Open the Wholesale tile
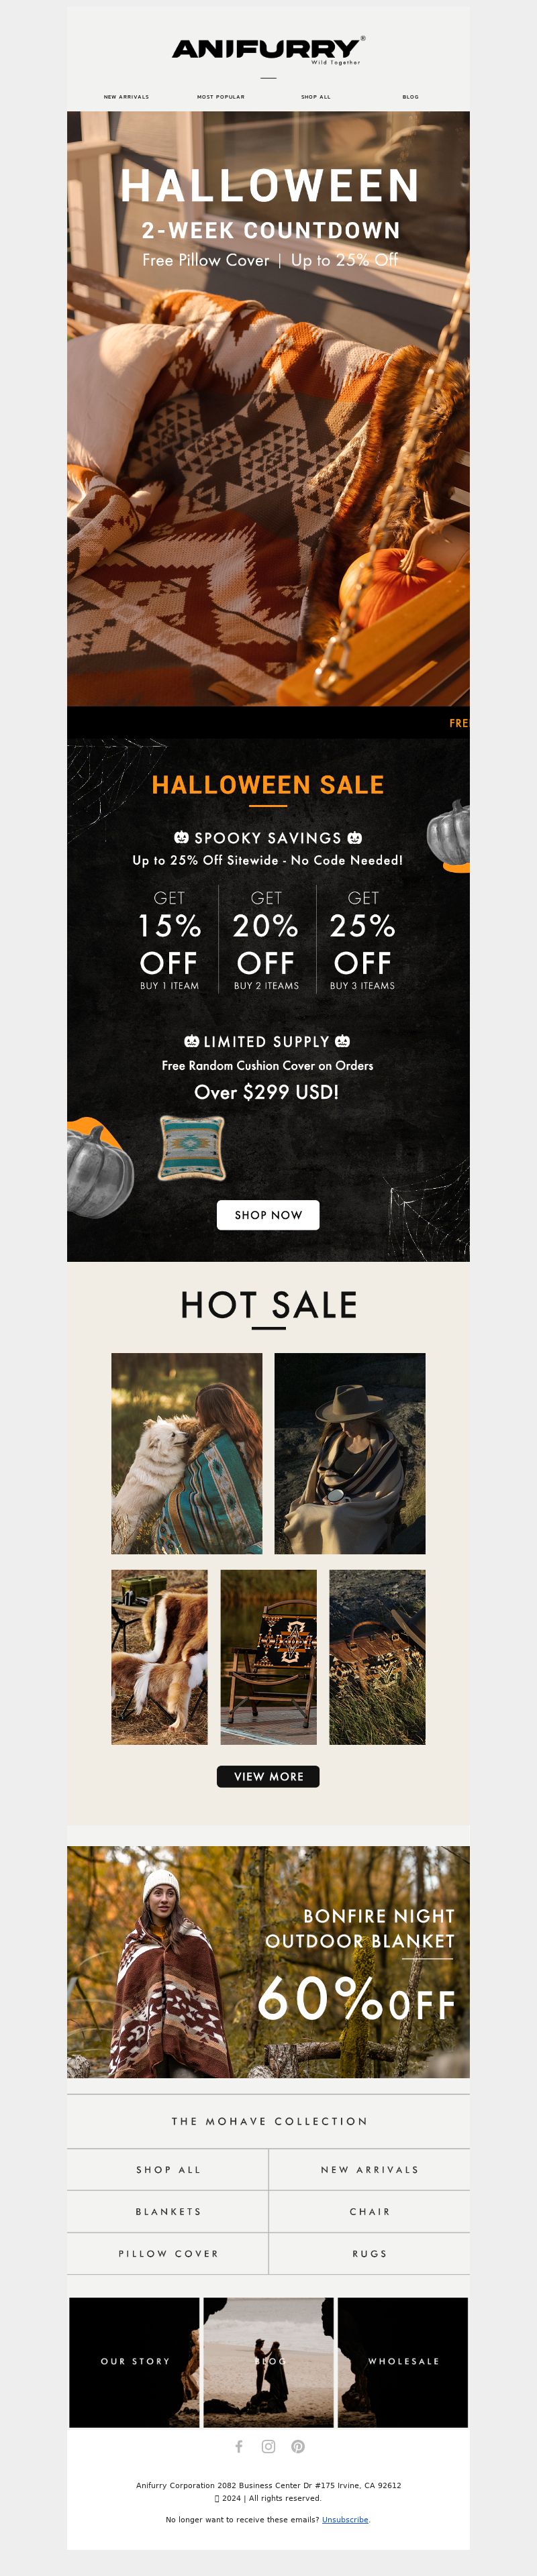537x2576 pixels. tap(403, 2361)
